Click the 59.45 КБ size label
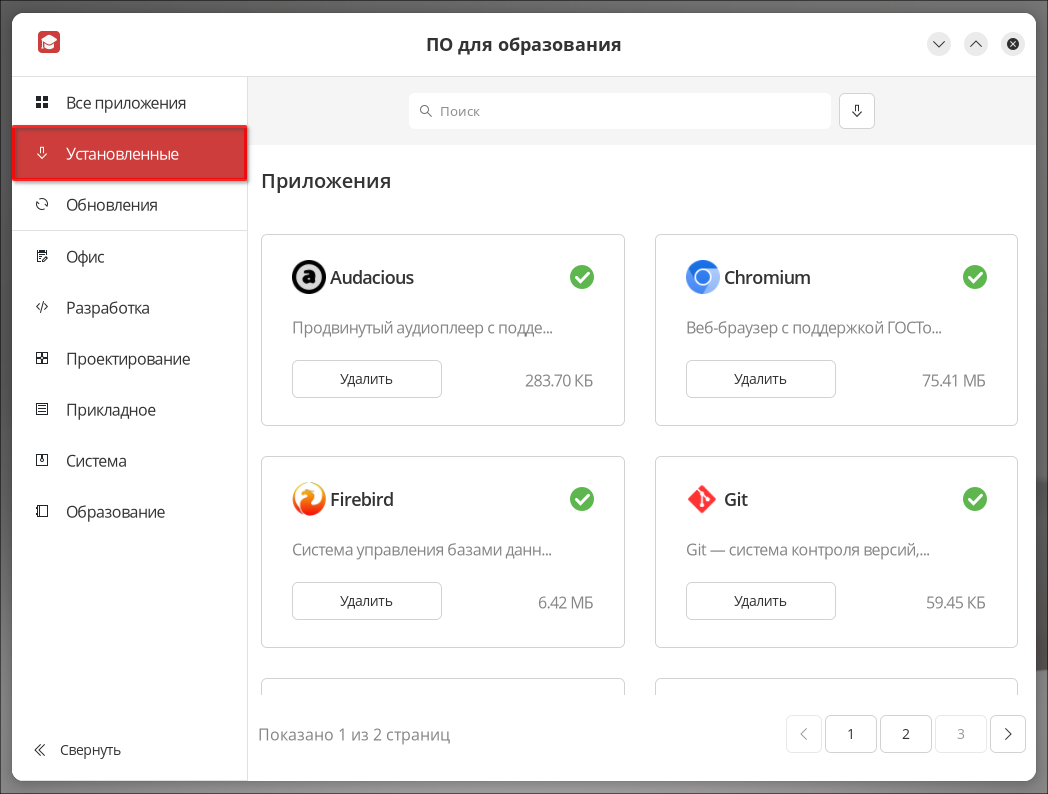 956,602
